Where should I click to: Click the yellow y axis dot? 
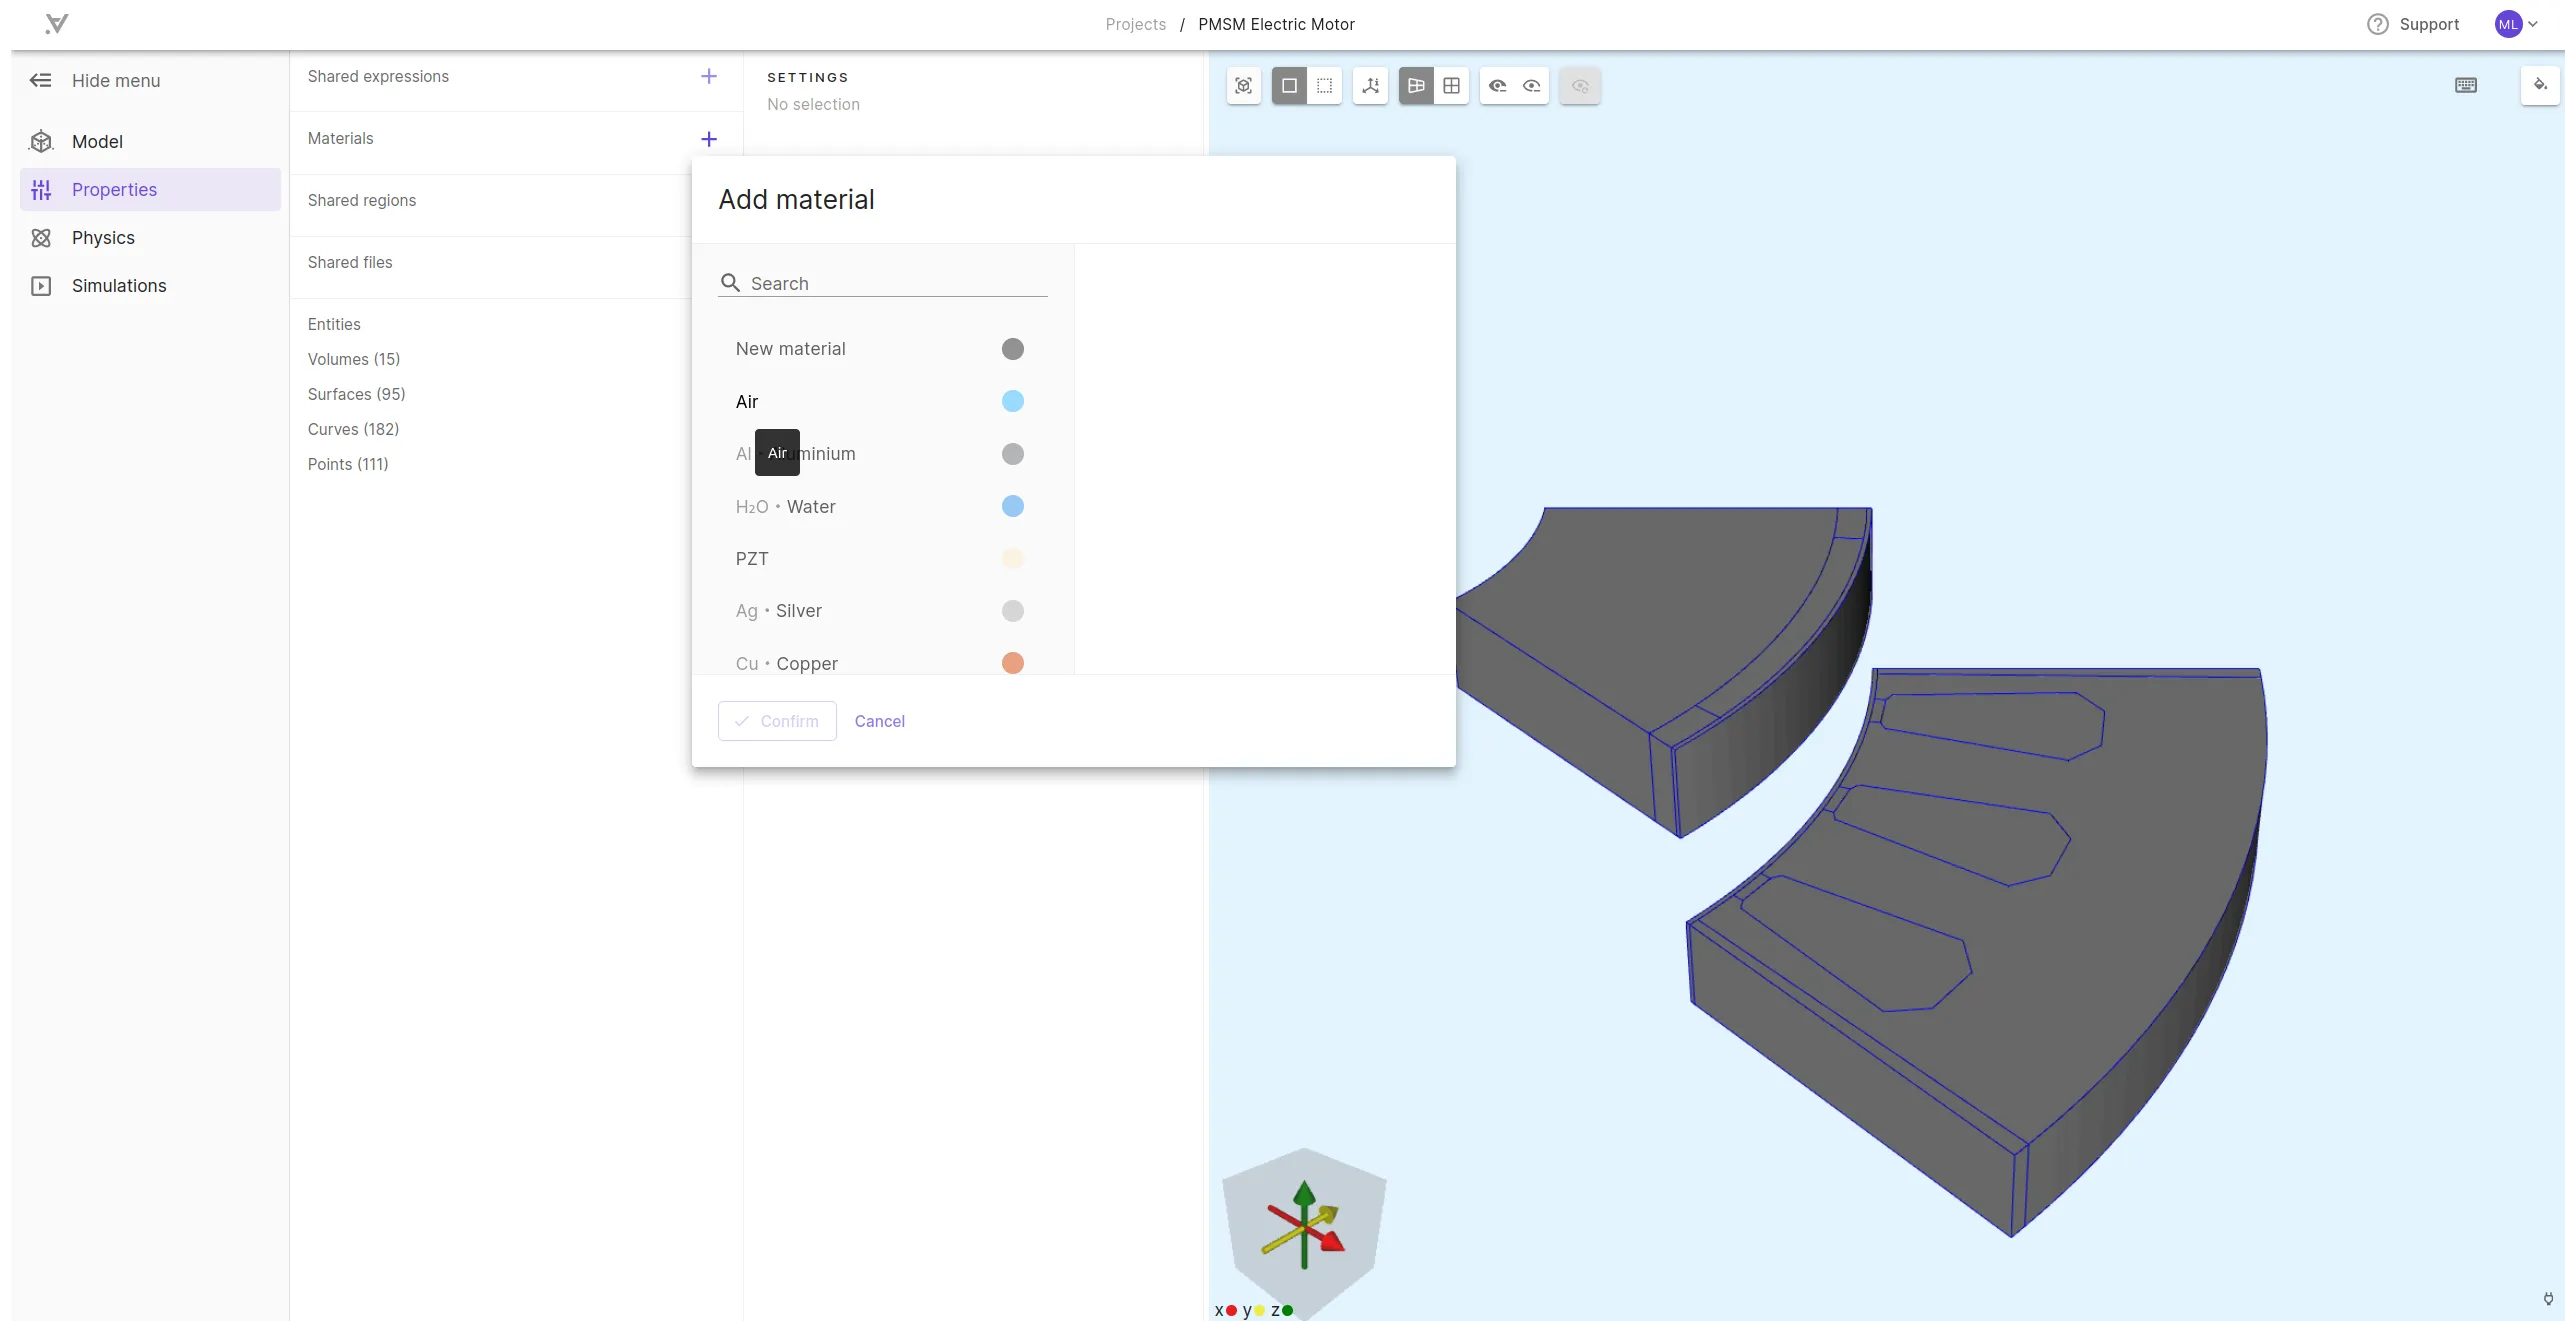1259,1310
